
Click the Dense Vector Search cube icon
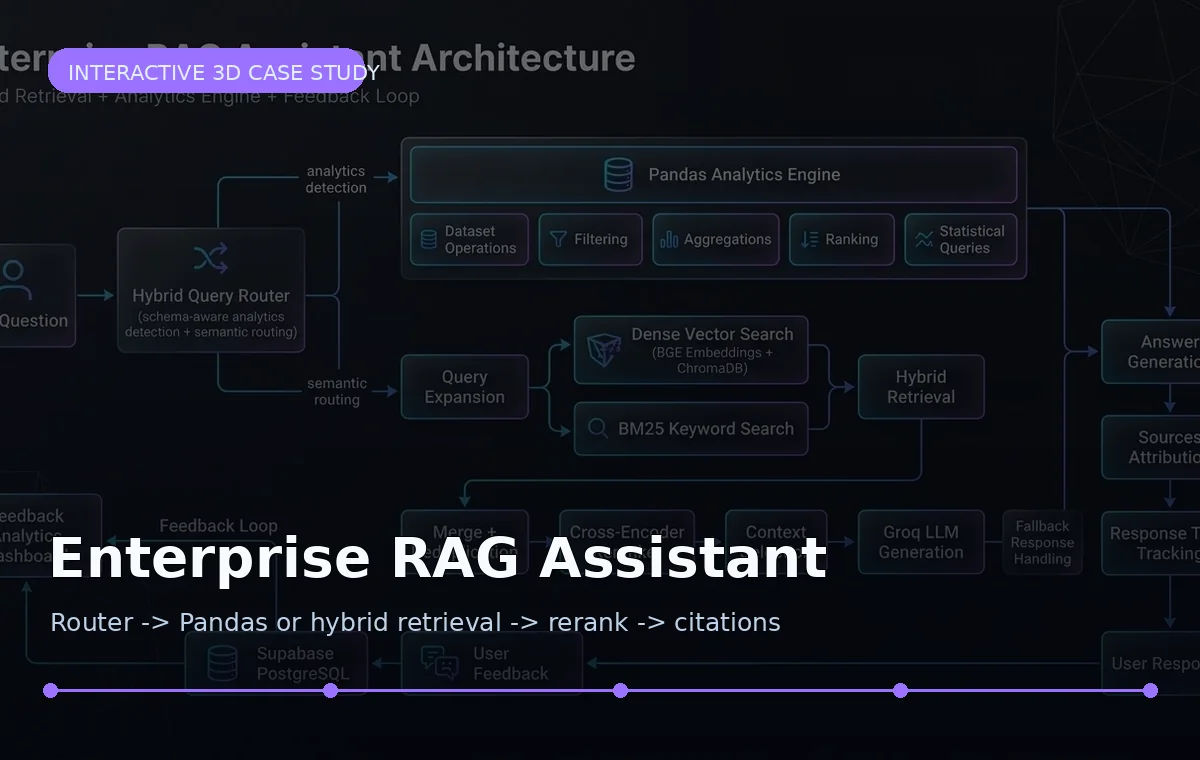point(604,351)
